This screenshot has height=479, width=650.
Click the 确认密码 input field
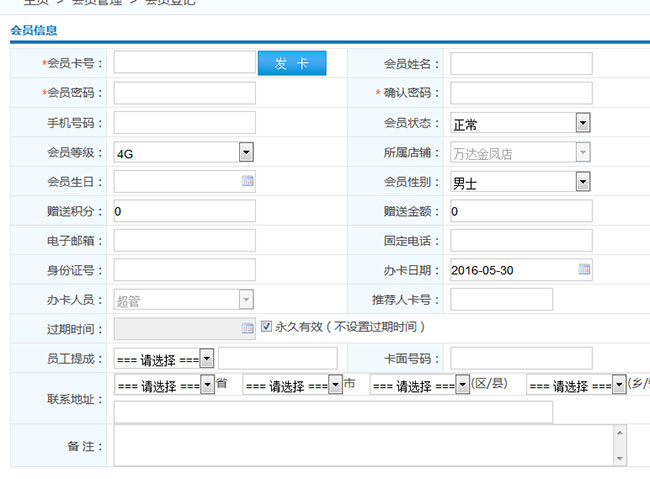pos(521,93)
